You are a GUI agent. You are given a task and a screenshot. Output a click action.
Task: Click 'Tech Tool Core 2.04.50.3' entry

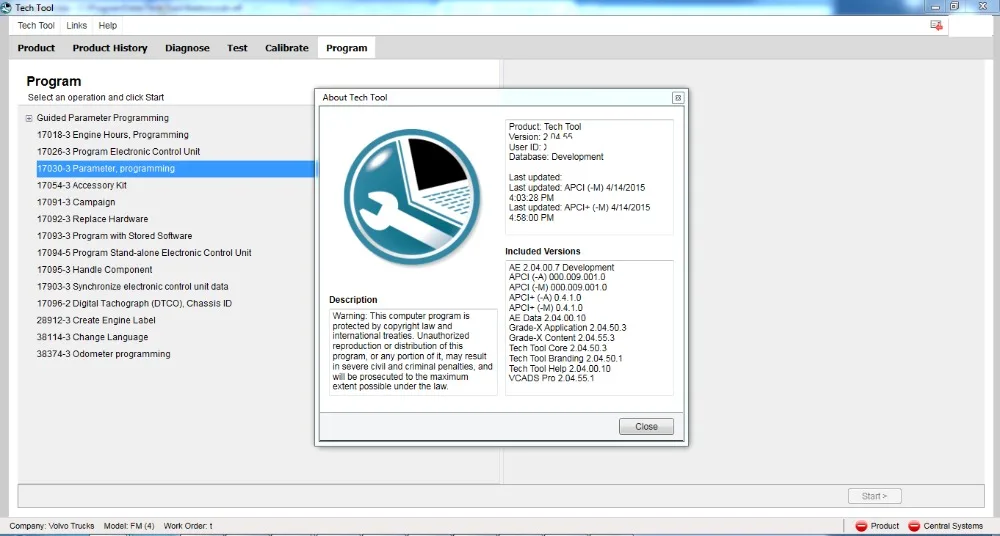(557, 348)
